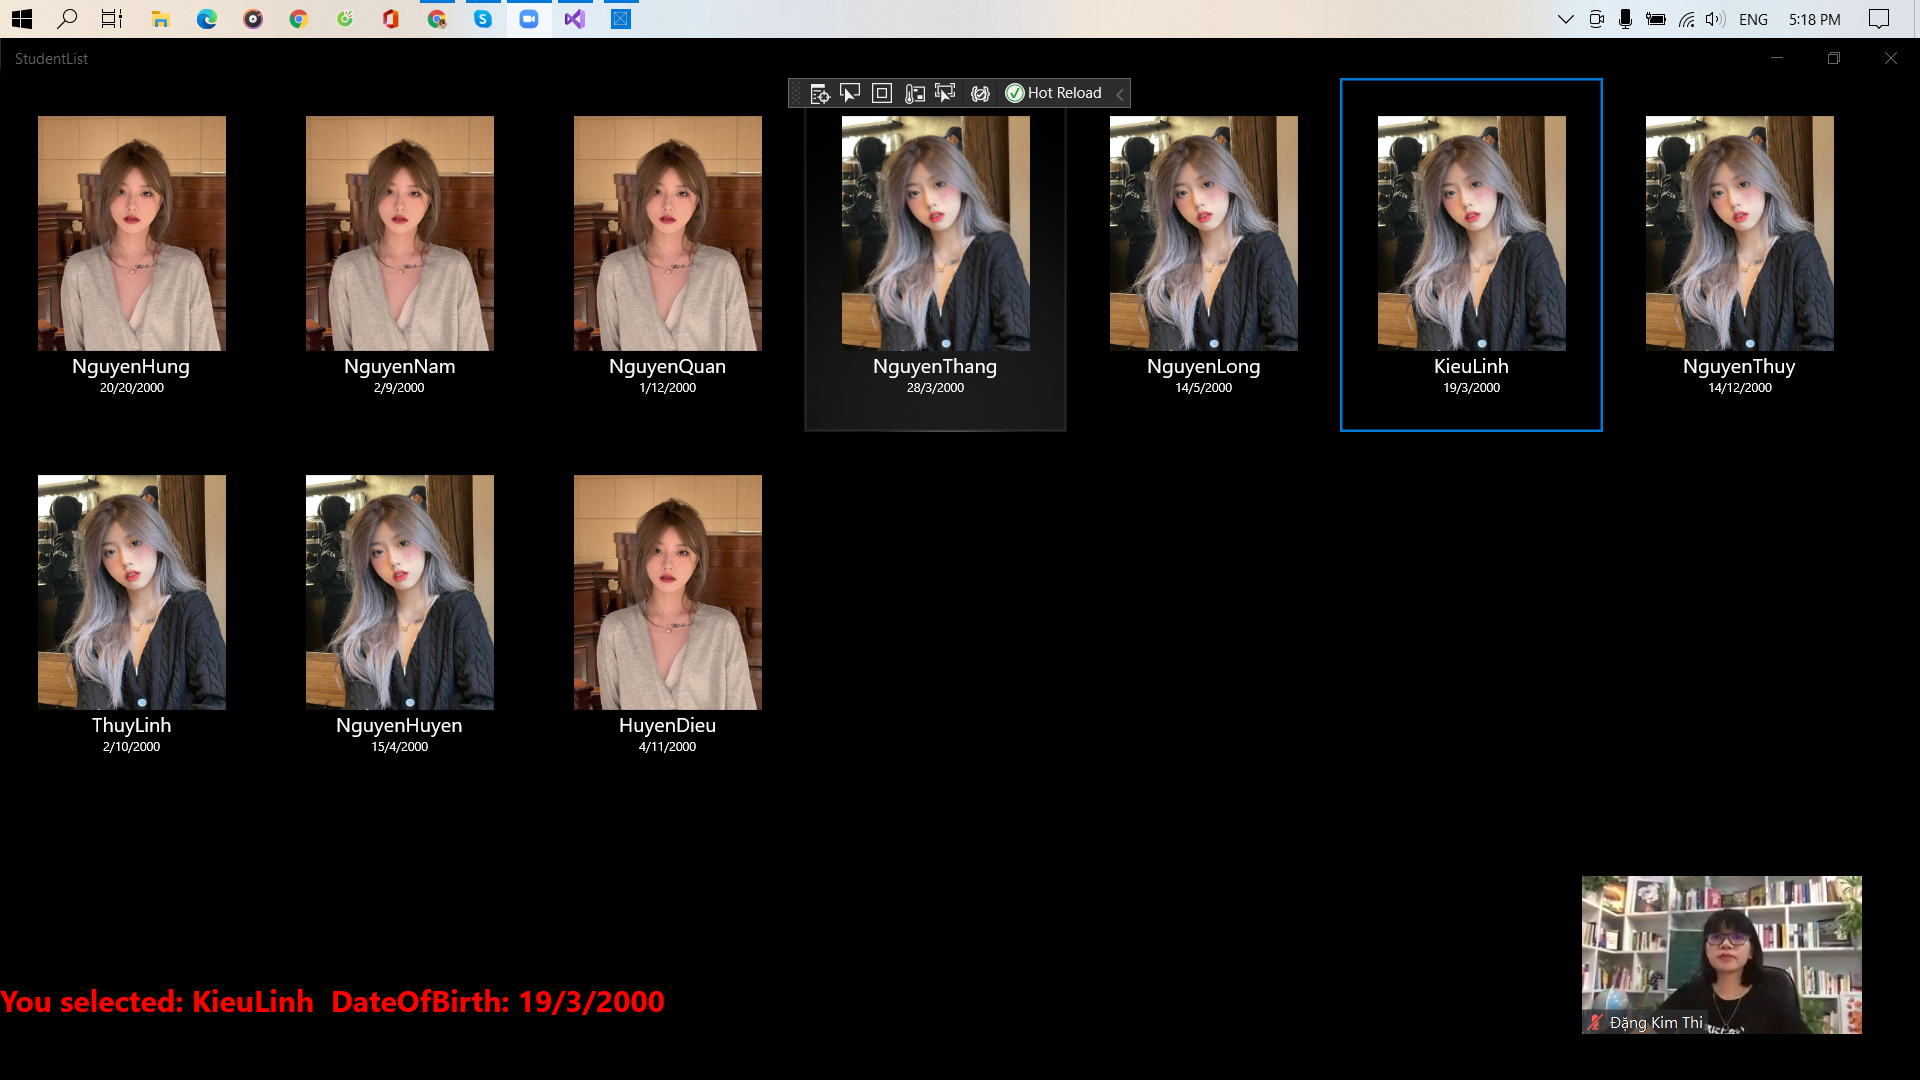
Task: Switch ENG input language indicator
Action: pos(1753,19)
